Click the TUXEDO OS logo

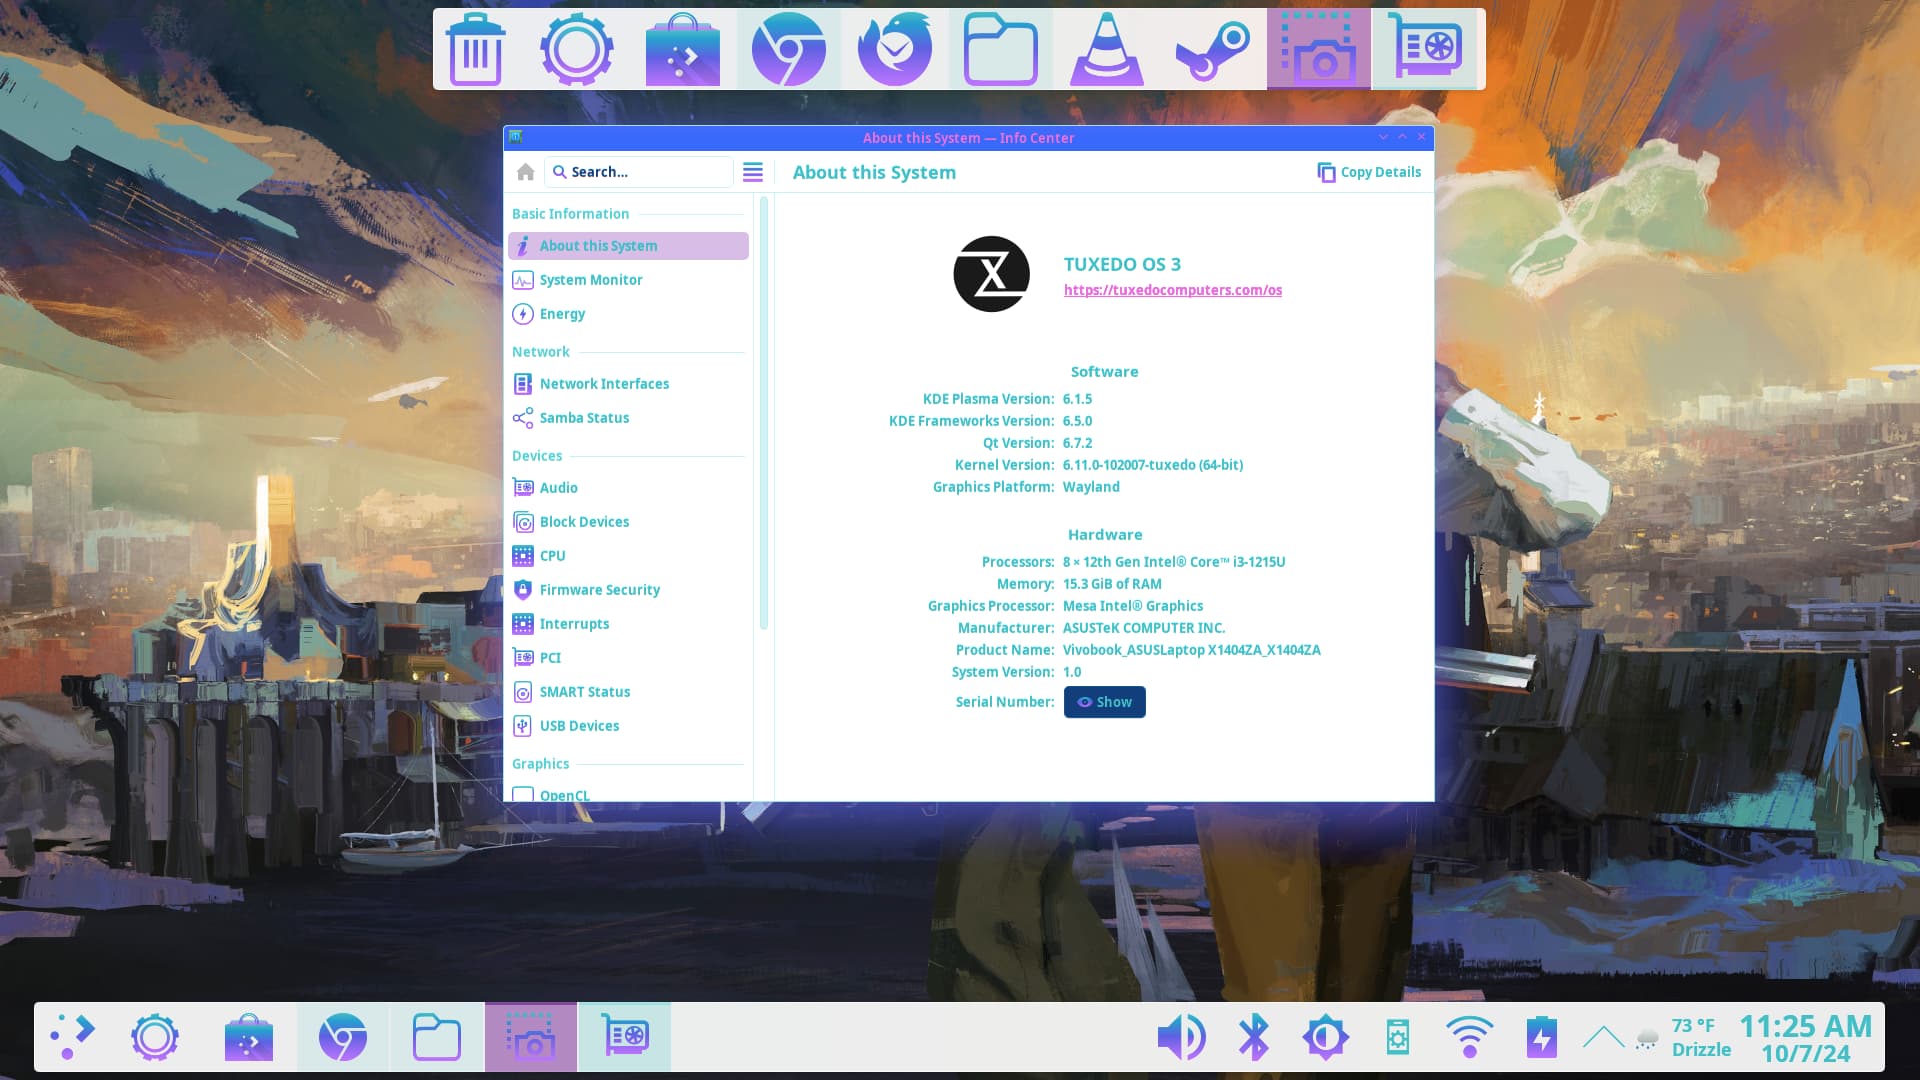[x=991, y=274]
